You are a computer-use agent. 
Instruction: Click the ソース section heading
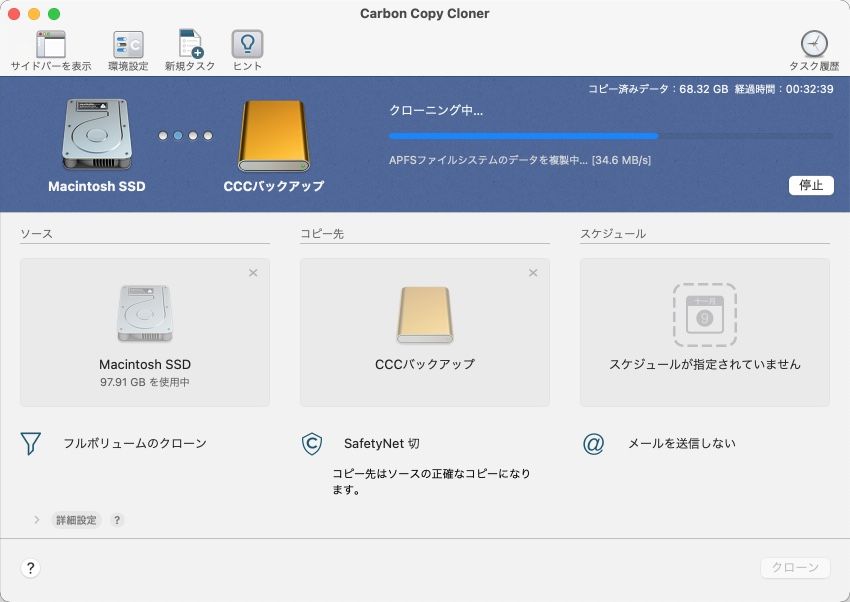click(x=36, y=234)
